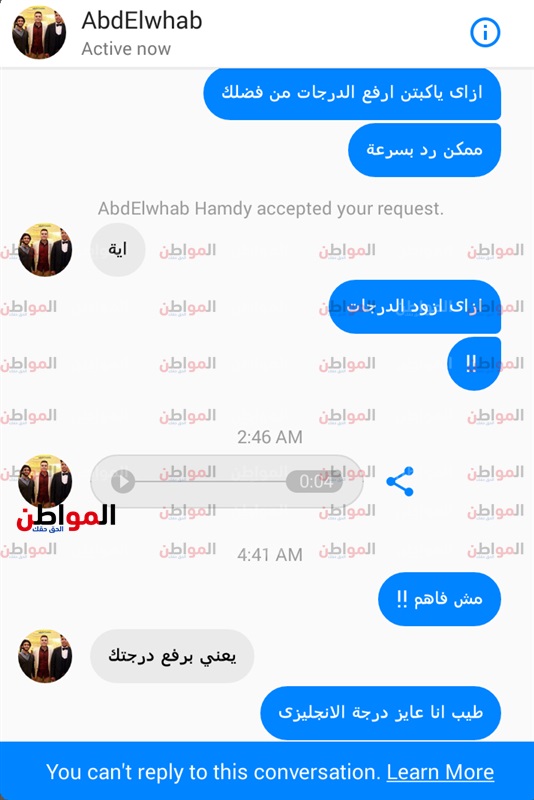The height and width of the screenshot is (800, 534).
Task: Select the "ممكن رد بسرعة" message bubble
Action: [424, 150]
